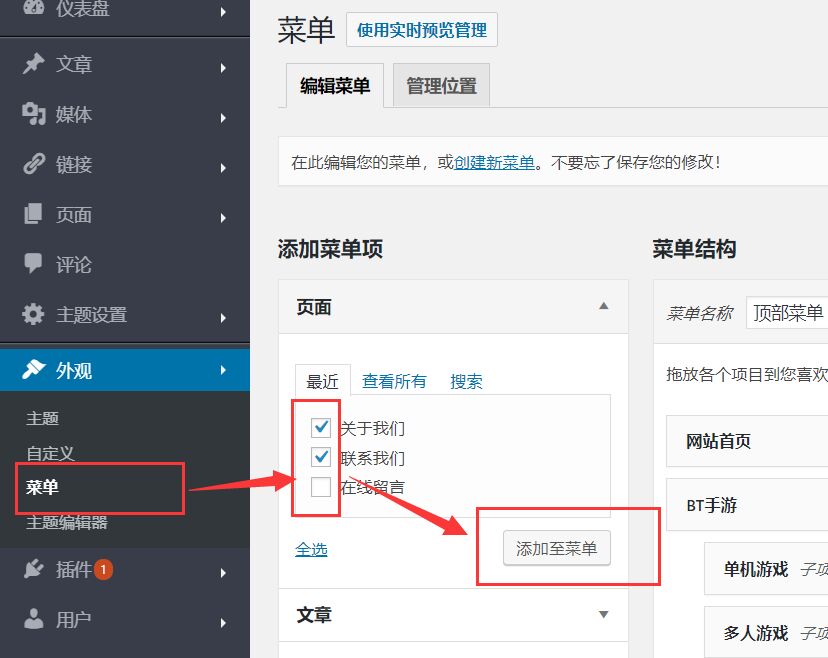828x658 pixels.
Task: Open the 外观 sidebar menu label
Action: (74, 370)
